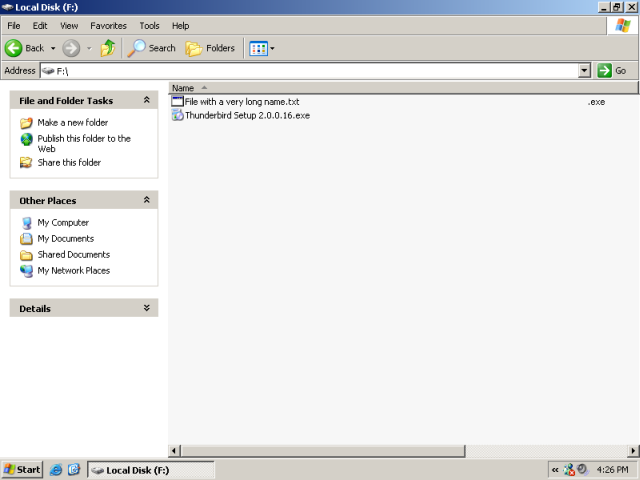Select File with a very long name.txt

pyautogui.click(x=242, y=102)
